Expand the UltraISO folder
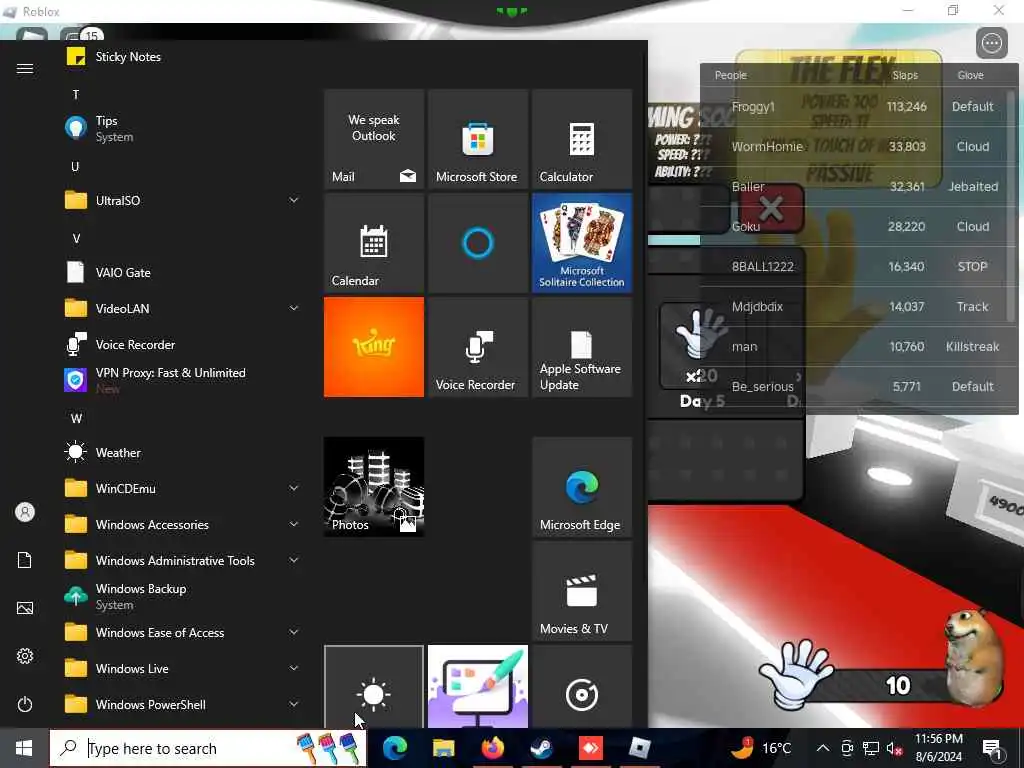This screenshot has width=1024, height=768. coord(183,200)
